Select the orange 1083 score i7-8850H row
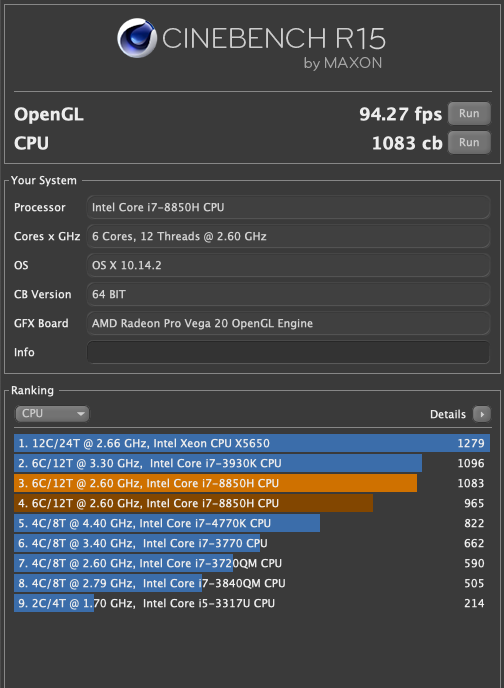 (x=252, y=483)
